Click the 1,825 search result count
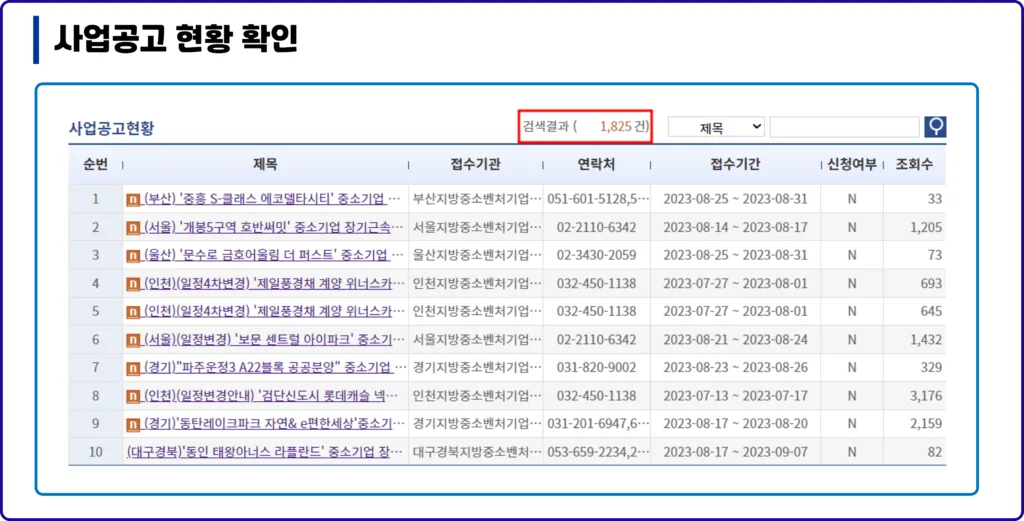 tap(615, 126)
